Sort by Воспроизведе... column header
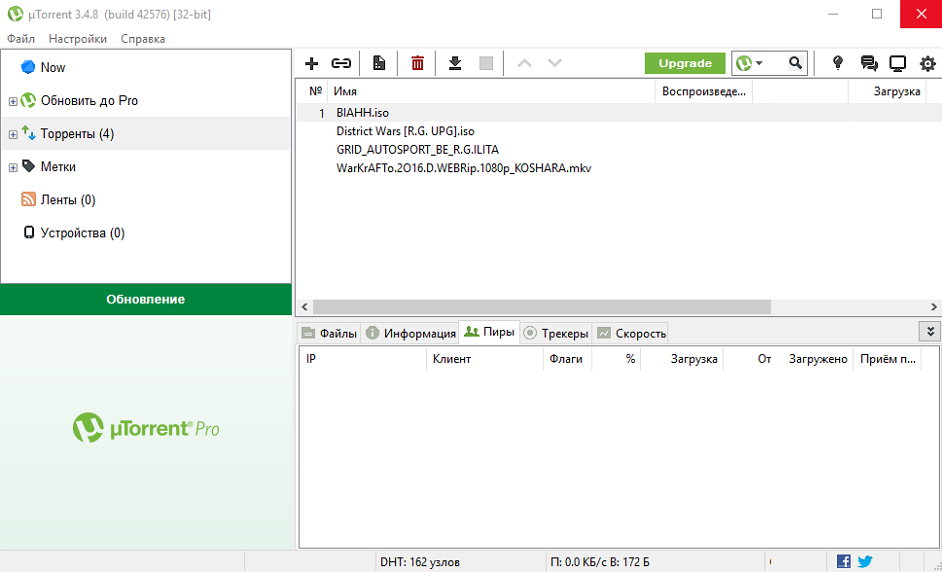Screen dimensions: 942x572 pos(703,91)
